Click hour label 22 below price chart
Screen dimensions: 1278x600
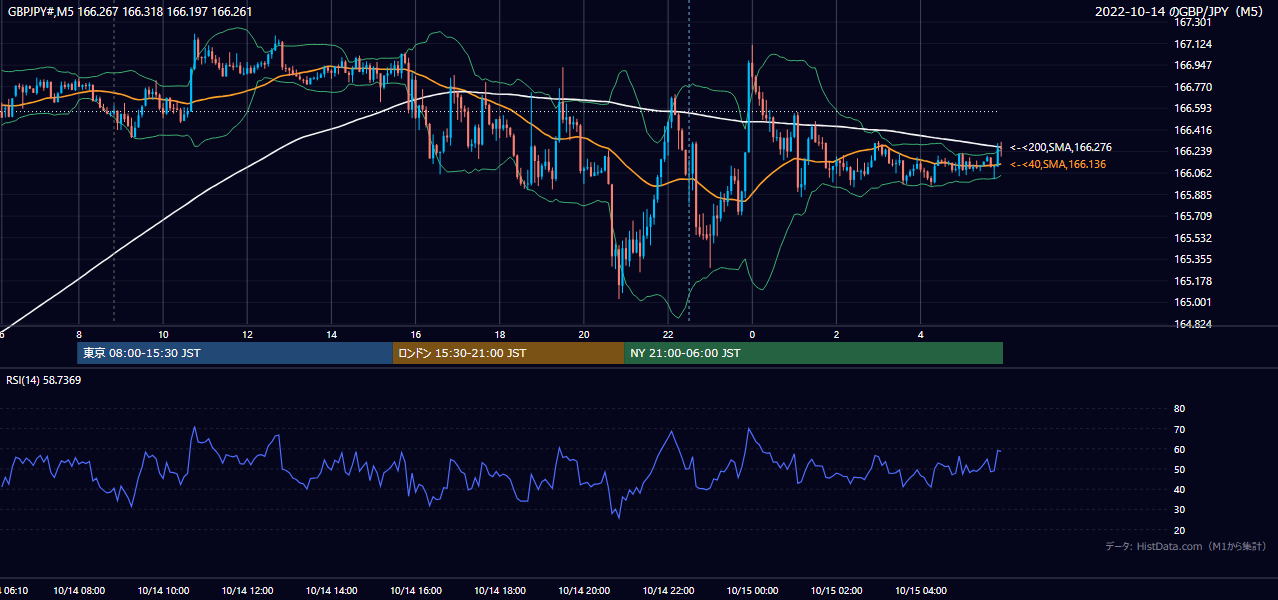(668, 334)
